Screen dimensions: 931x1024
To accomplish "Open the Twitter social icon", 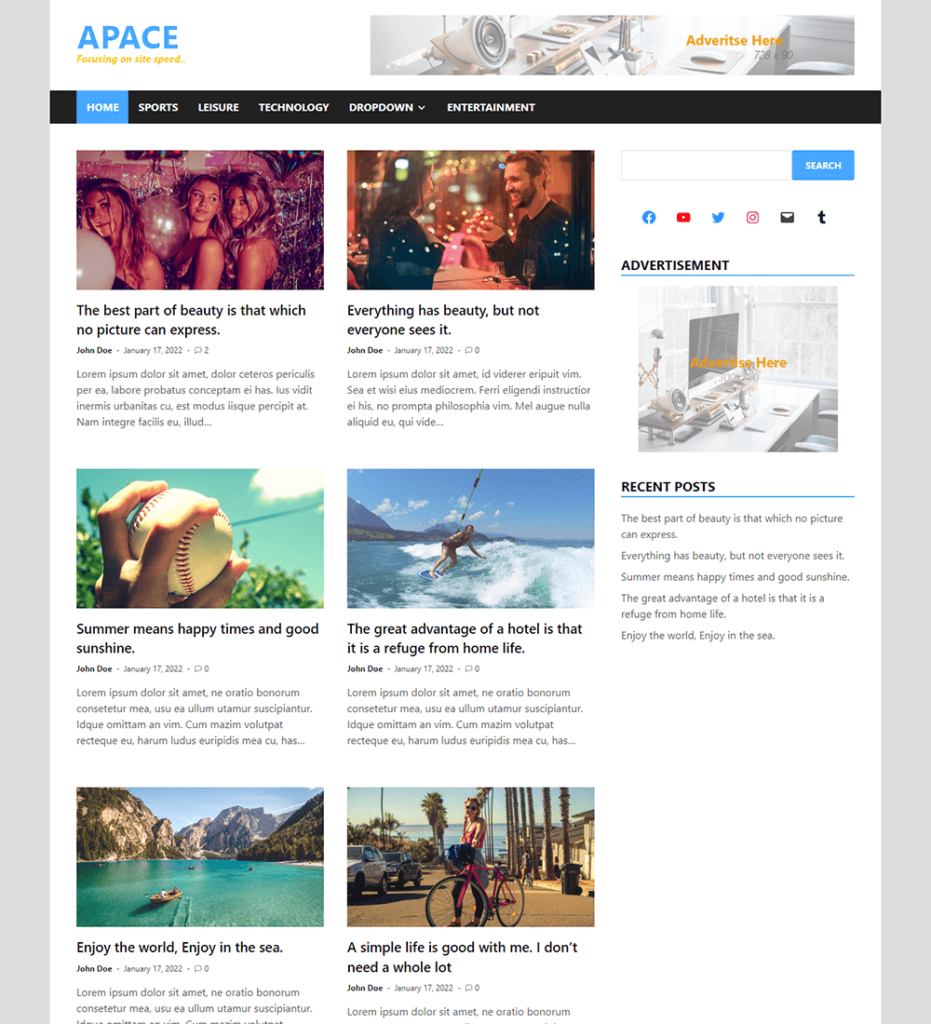I will tap(718, 217).
